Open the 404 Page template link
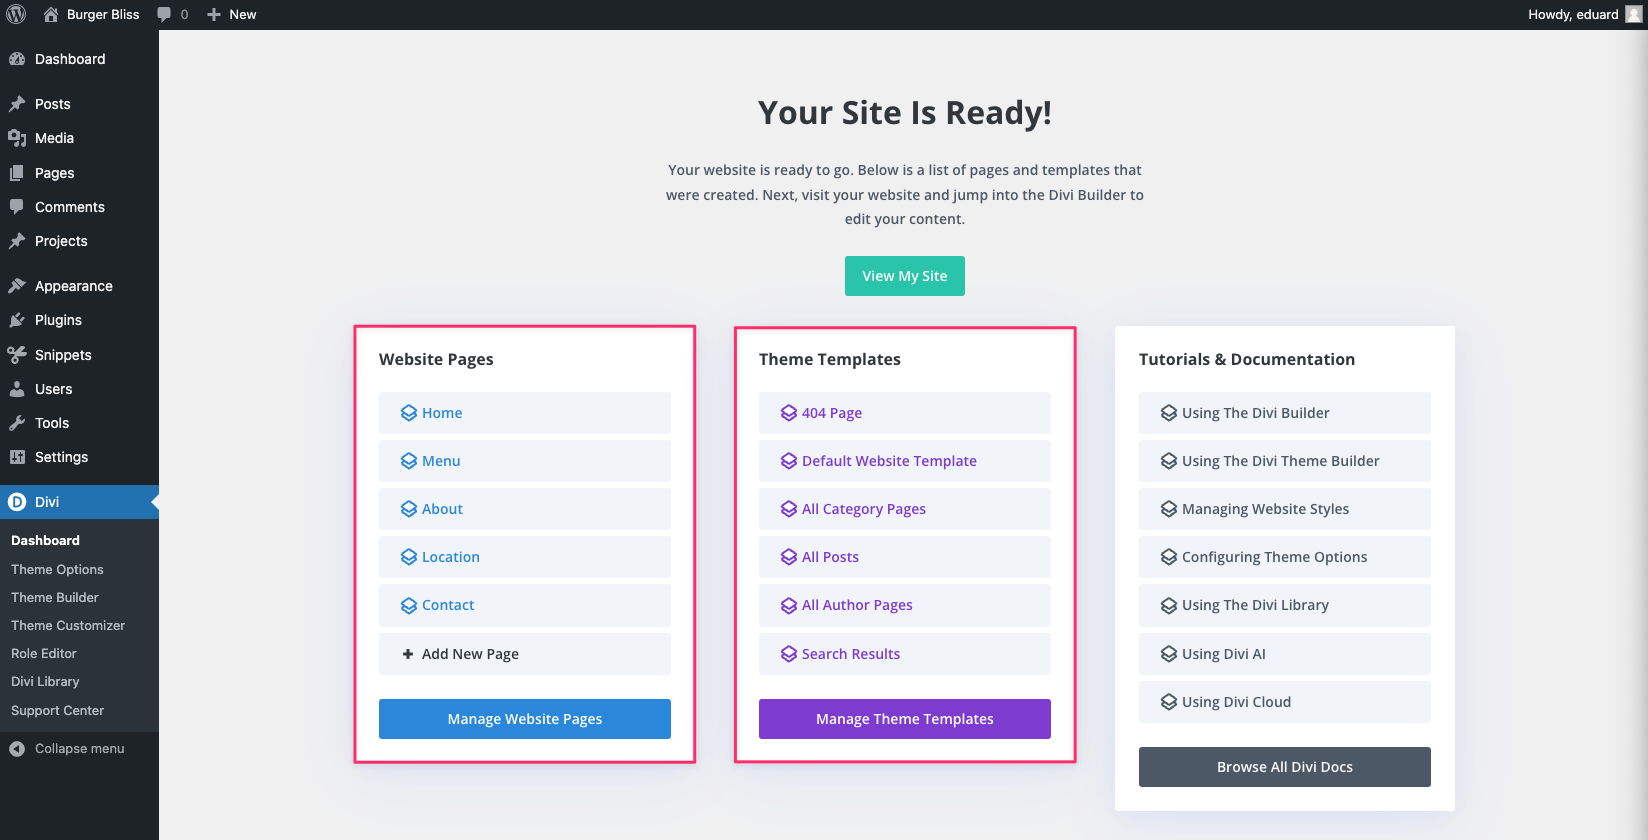The image size is (1648, 840). coord(831,413)
